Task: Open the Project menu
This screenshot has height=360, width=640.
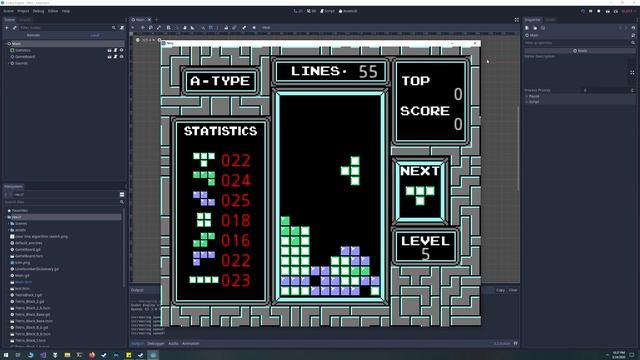Action: [x=23, y=11]
